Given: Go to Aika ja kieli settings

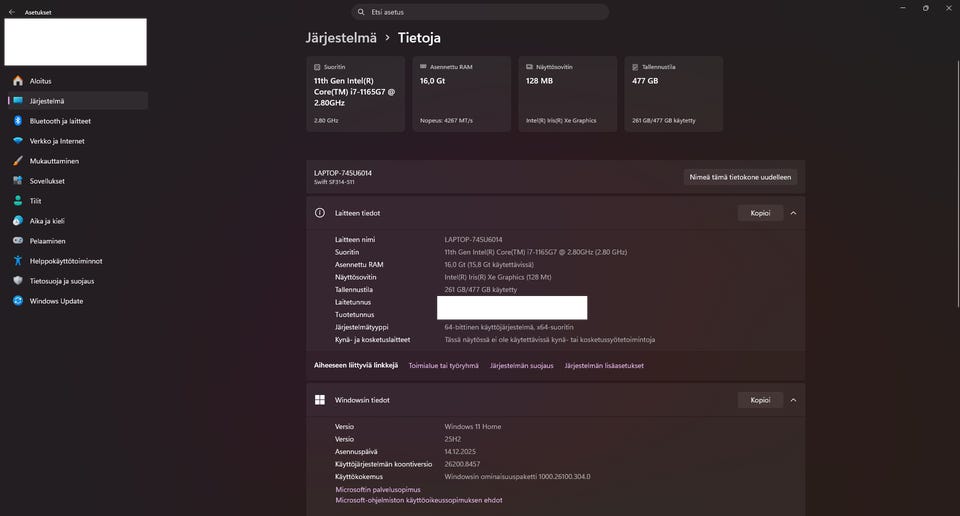Looking at the screenshot, I should click(78, 221).
